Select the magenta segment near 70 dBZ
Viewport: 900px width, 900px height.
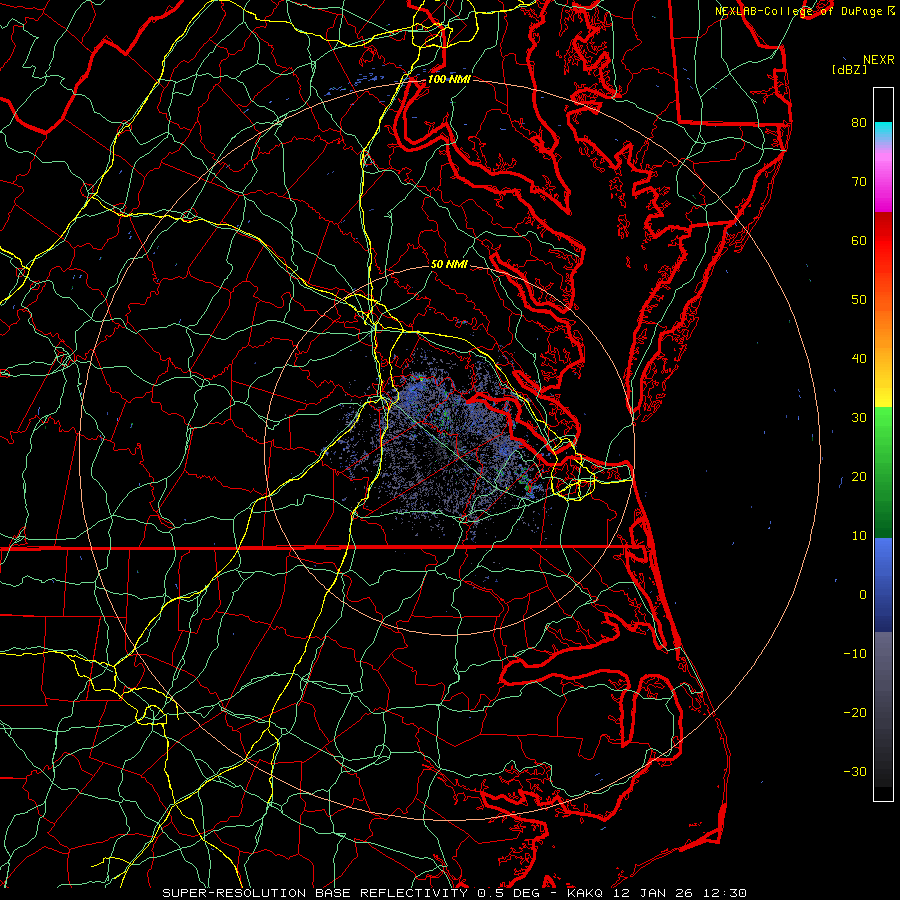click(x=883, y=196)
